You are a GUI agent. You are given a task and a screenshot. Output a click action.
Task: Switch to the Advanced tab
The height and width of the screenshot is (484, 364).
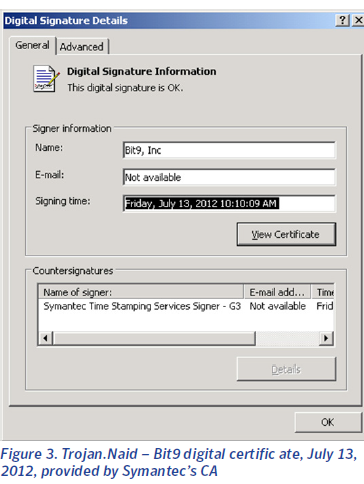(x=82, y=47)
